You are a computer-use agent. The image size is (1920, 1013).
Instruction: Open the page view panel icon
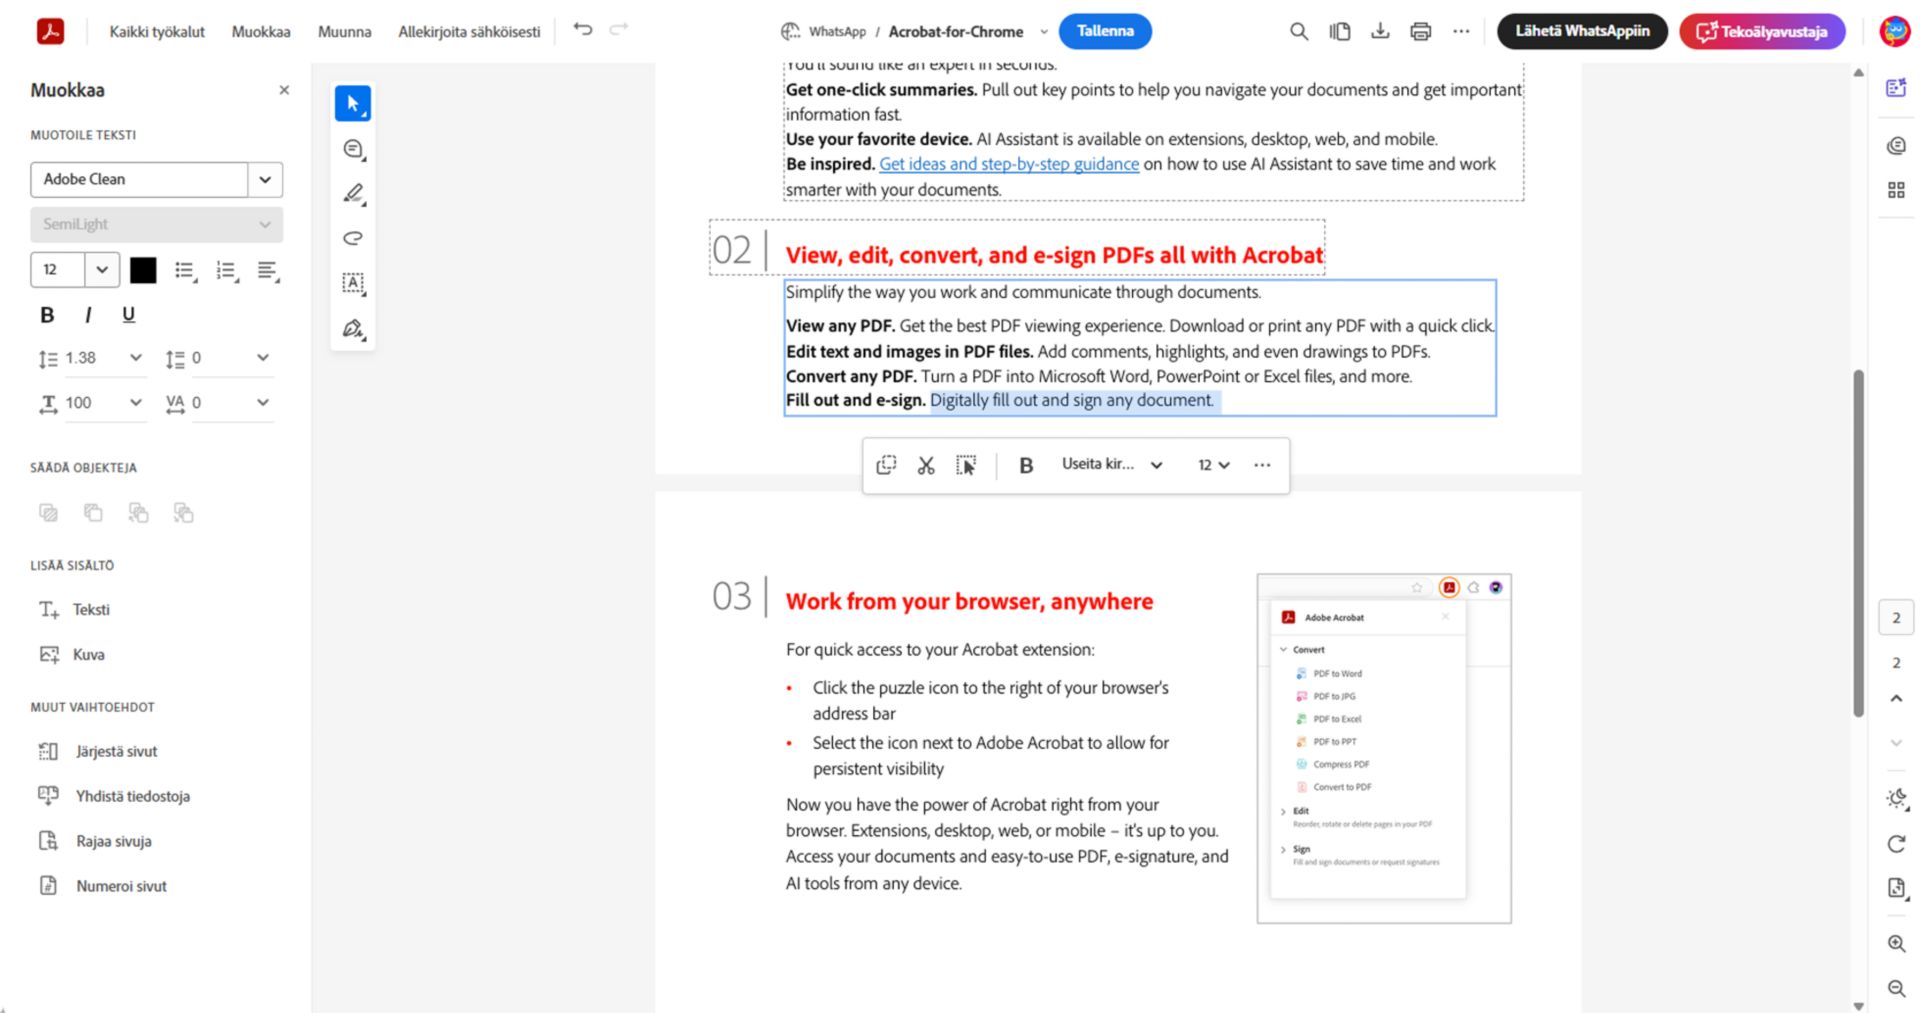point(1340,31)
